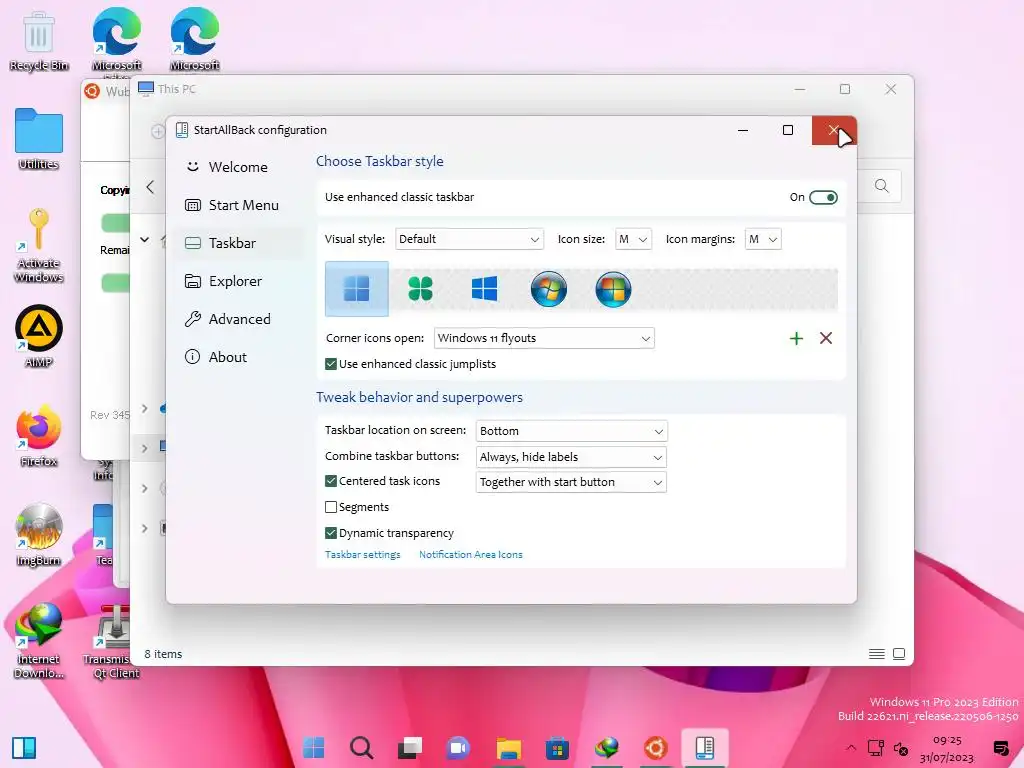Open taskbar Search
This screenshot has width=1024, height=768.
coord(361,747)
